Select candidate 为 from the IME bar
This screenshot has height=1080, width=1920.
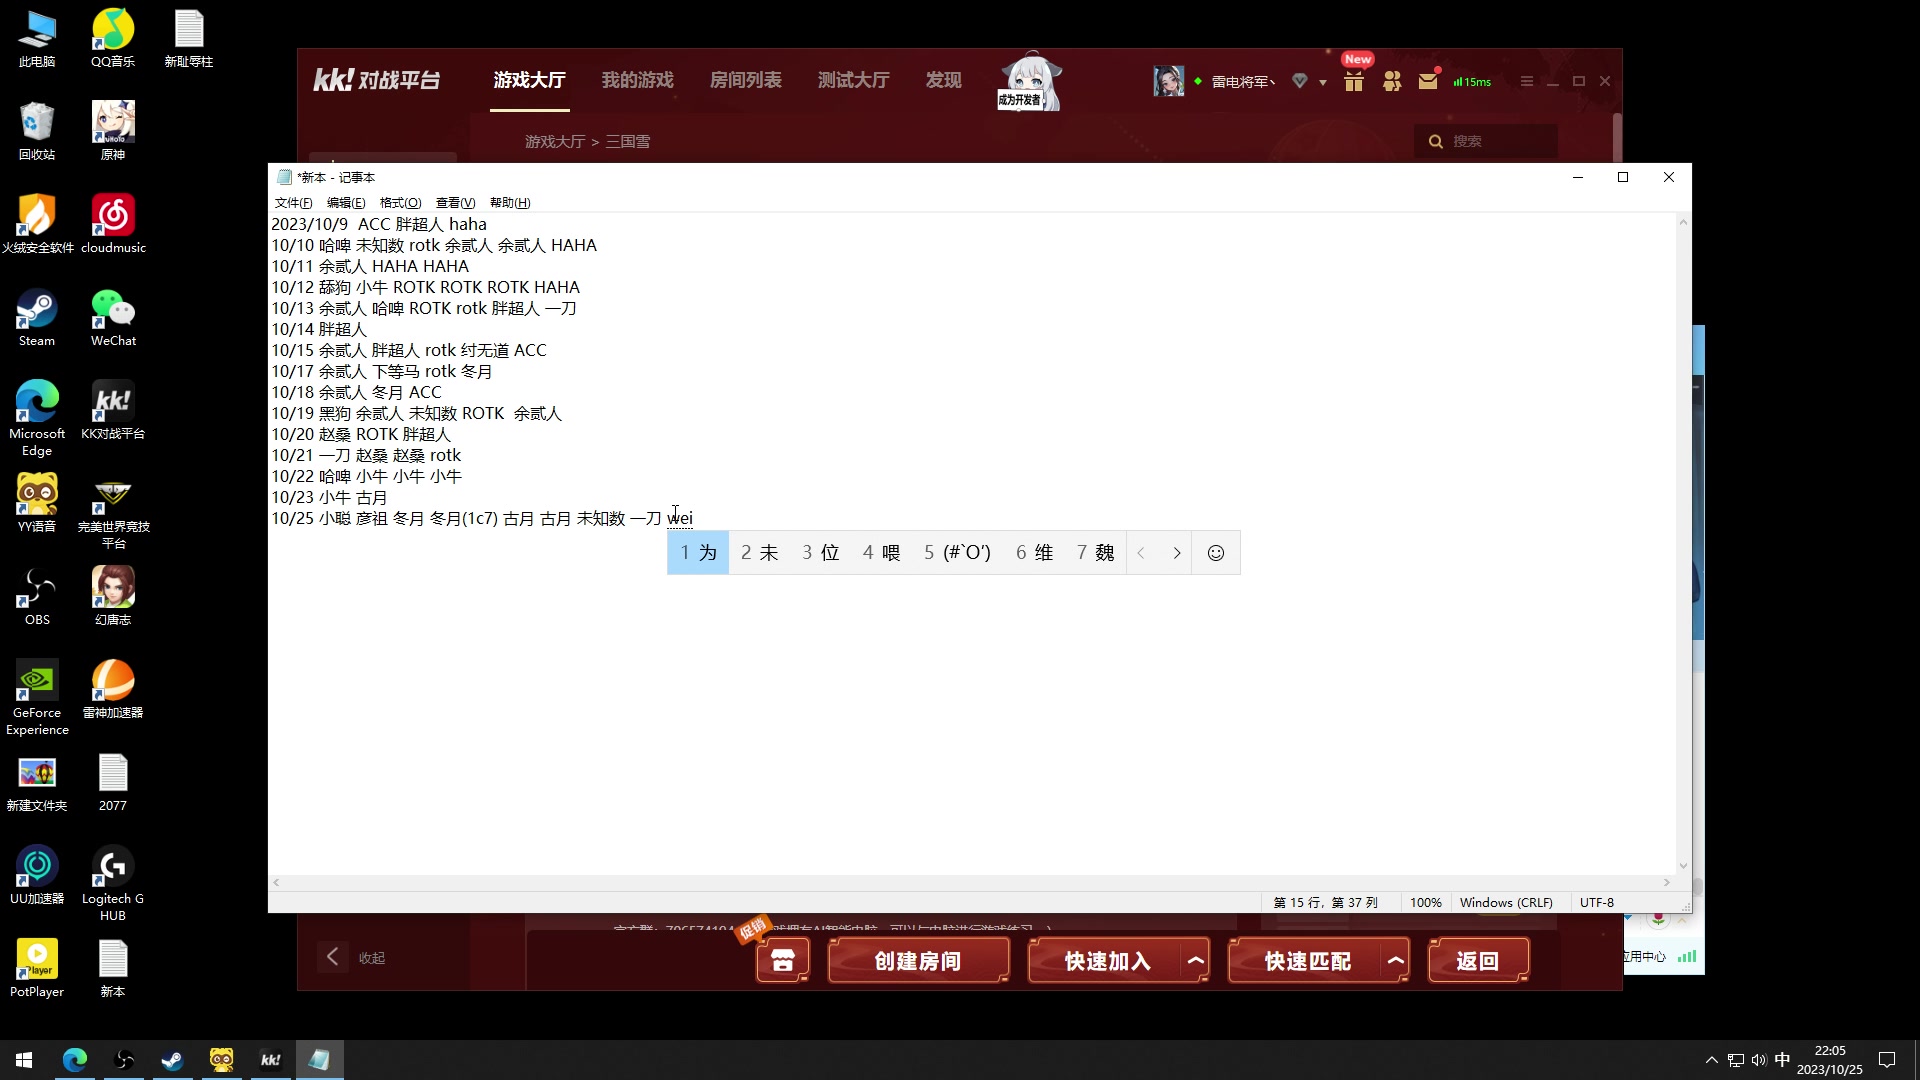(697, 552)
